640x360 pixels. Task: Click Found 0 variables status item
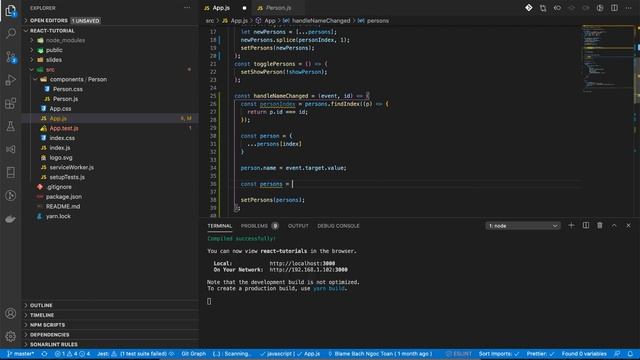pyautogui.click(x=584, y=354)
